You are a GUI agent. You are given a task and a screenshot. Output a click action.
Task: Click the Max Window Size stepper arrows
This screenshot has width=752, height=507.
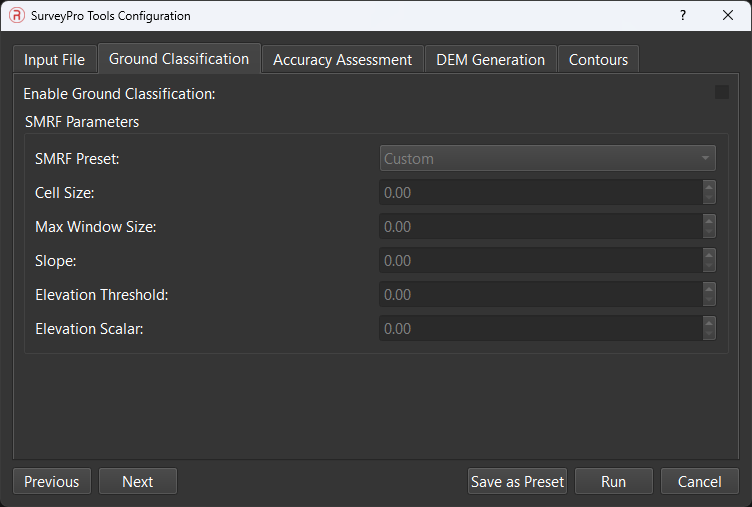[x=709, y=227]
